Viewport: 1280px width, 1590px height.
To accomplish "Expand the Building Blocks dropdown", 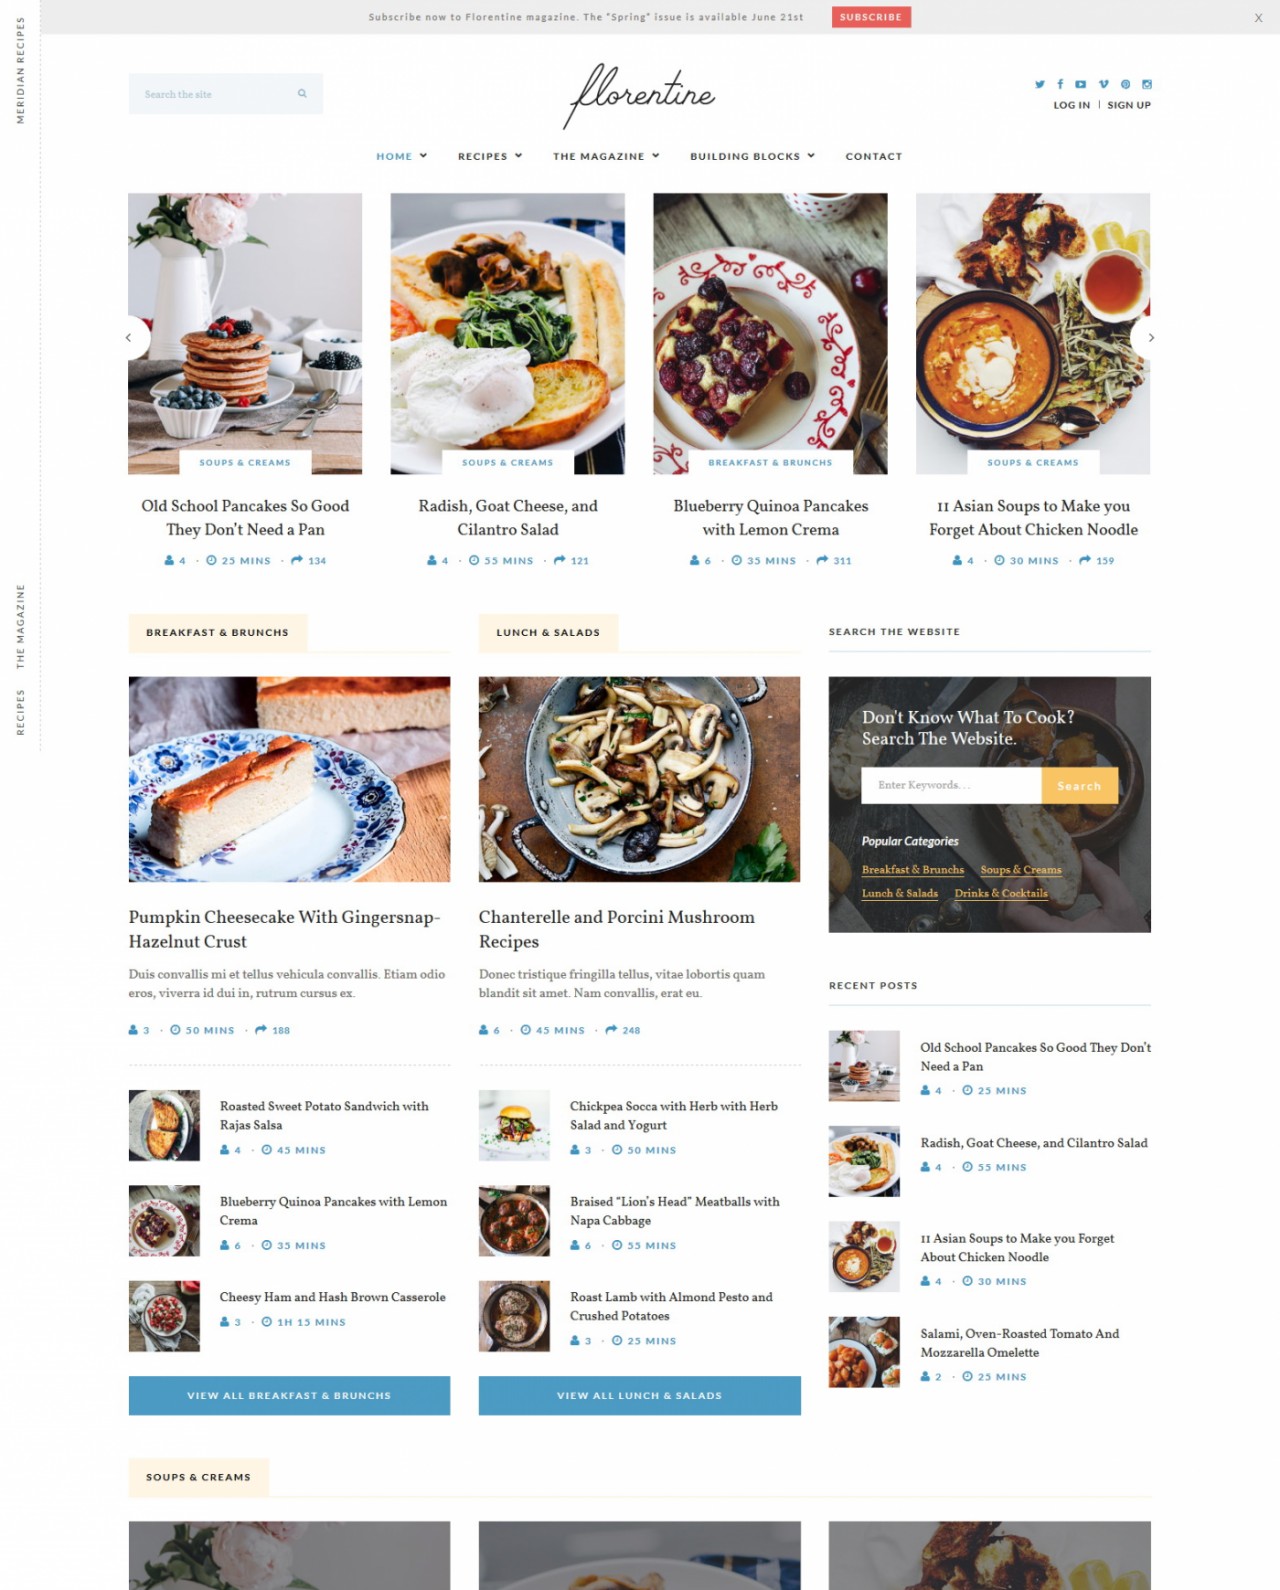I will click(752, 156).
